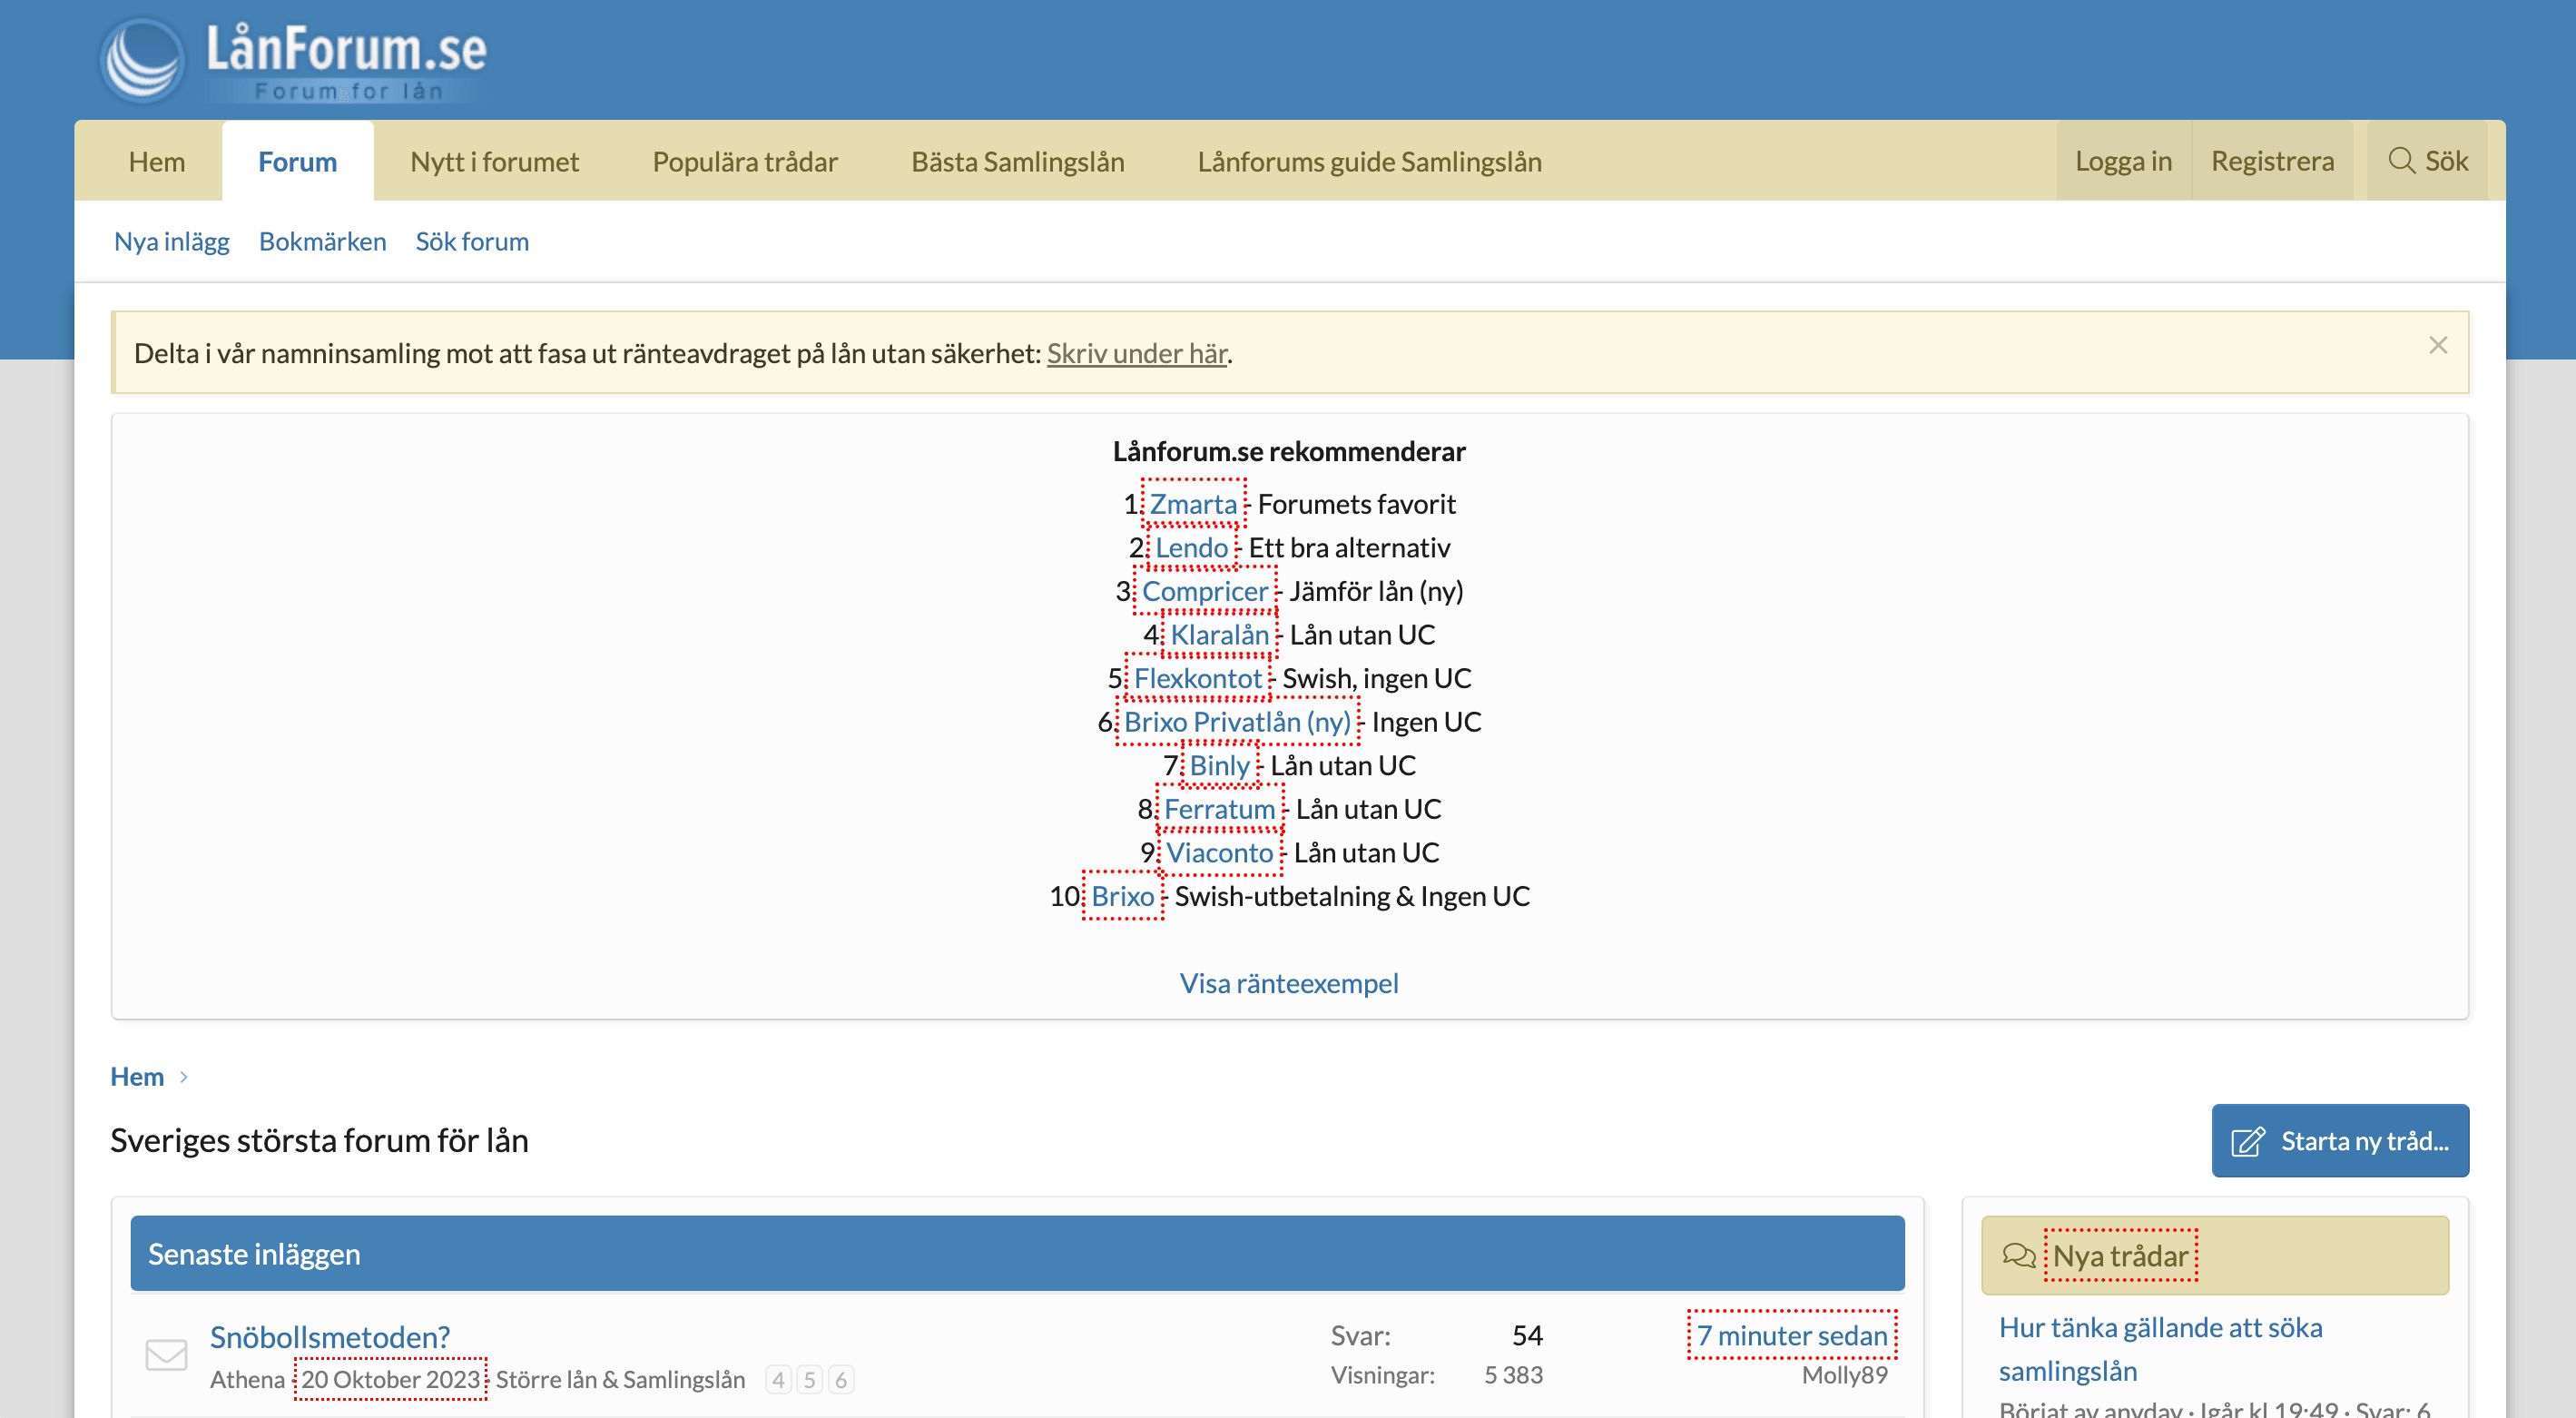Select the '5 383' views count text

(1513, 1375)
